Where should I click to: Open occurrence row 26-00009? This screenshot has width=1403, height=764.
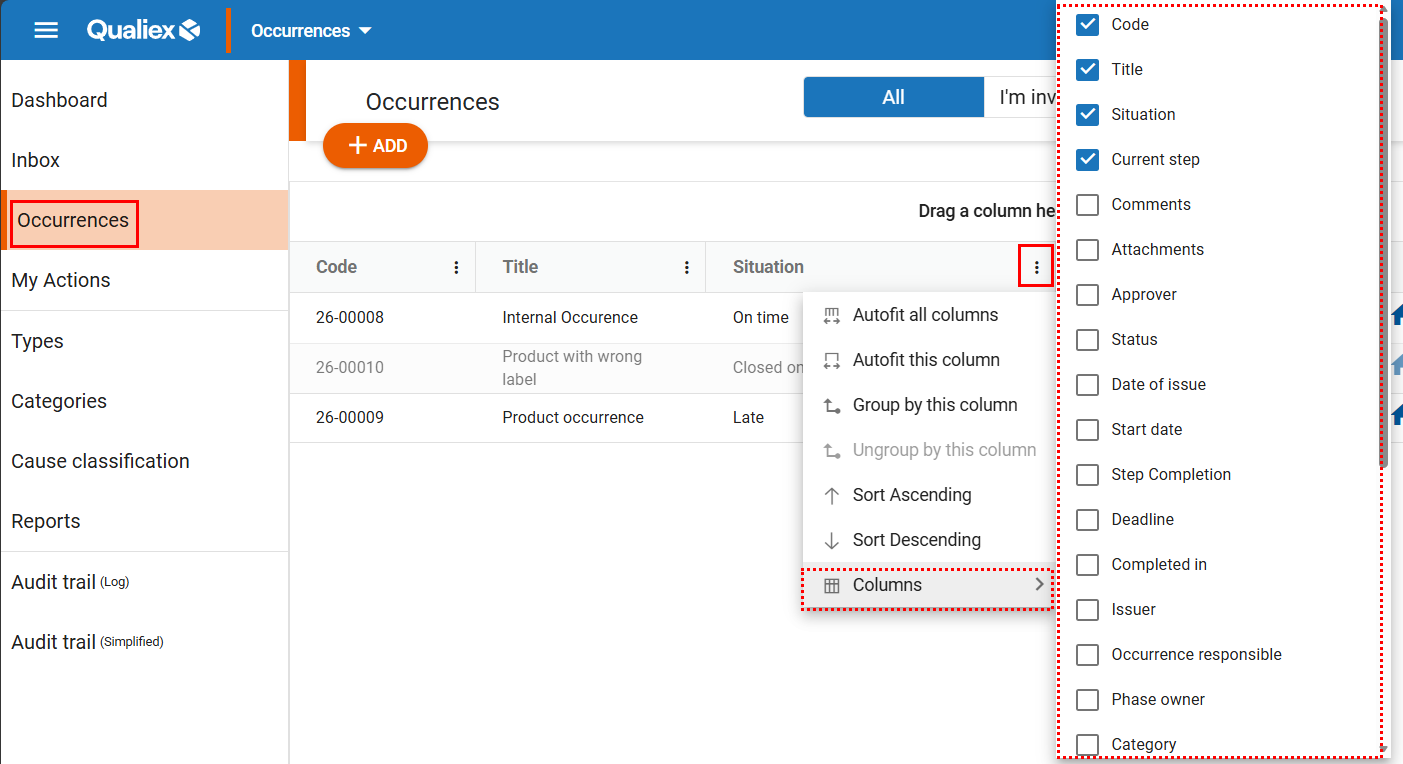pyautogui.click(x=350, y=418)
